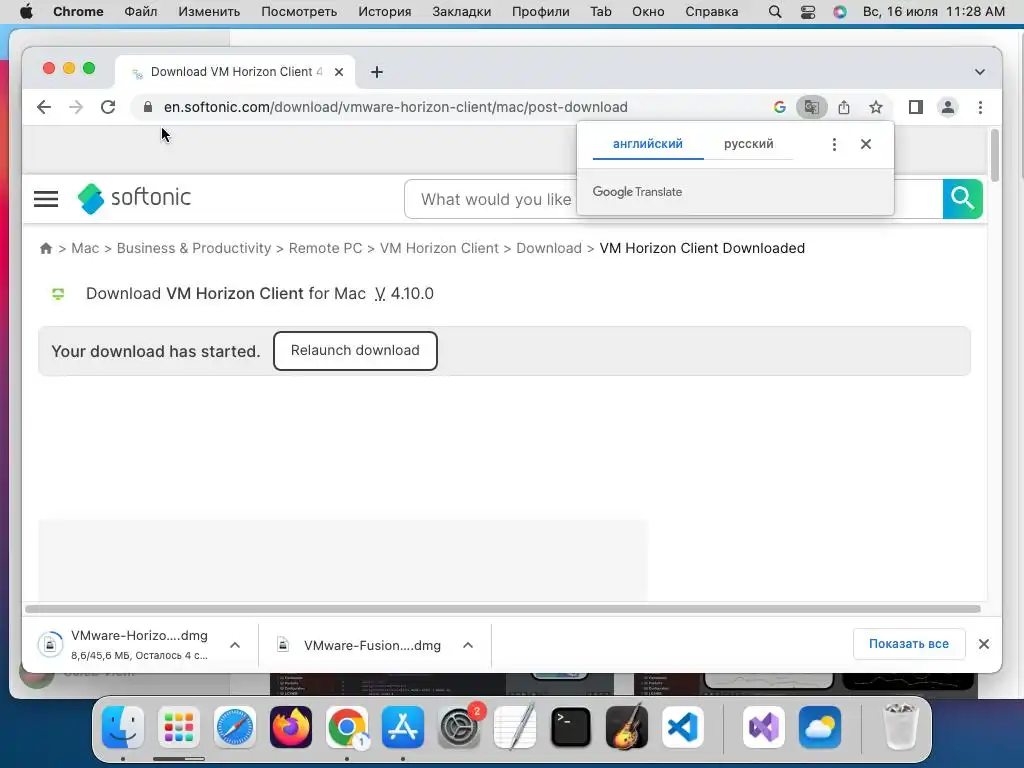The height and width of the screenshot is (768, 1024).
Task: Click the Softonic logo
Action: tap(134, 198)
